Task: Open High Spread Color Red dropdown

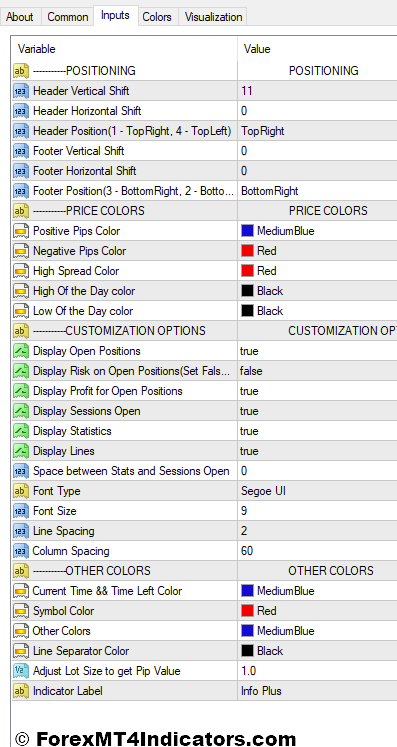Action: [x=317, y=271]
